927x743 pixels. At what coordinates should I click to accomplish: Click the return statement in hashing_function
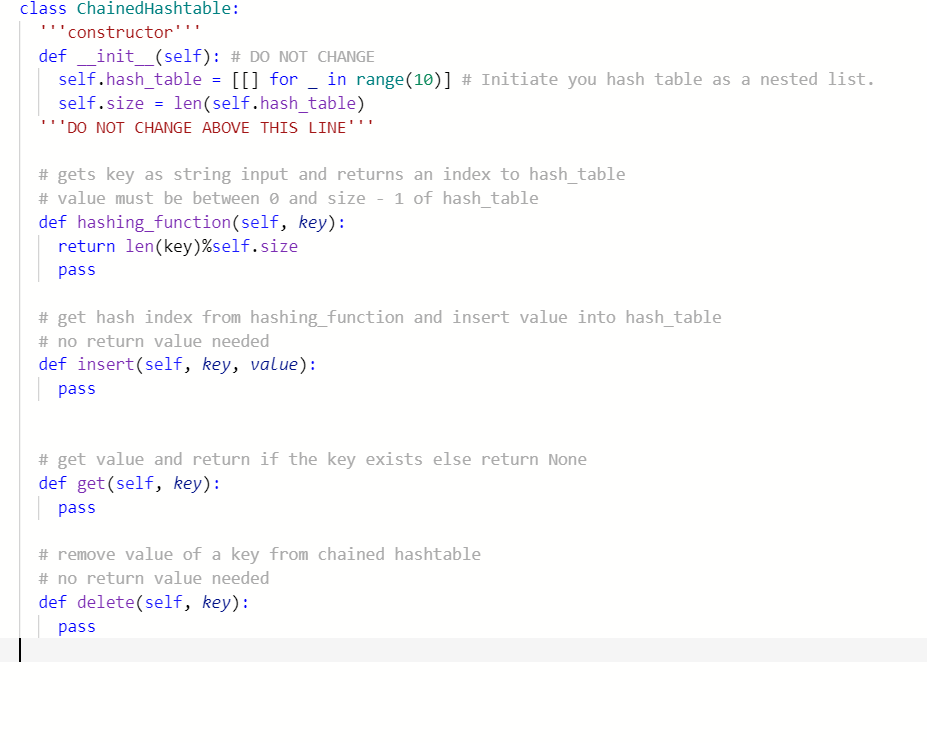(175, 246)
